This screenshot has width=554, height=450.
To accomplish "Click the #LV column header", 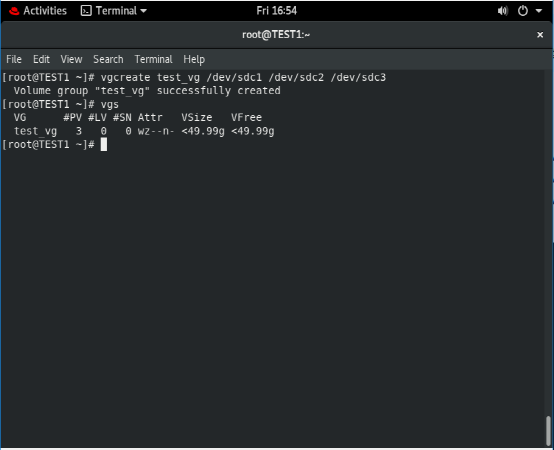I will [97, 118].
